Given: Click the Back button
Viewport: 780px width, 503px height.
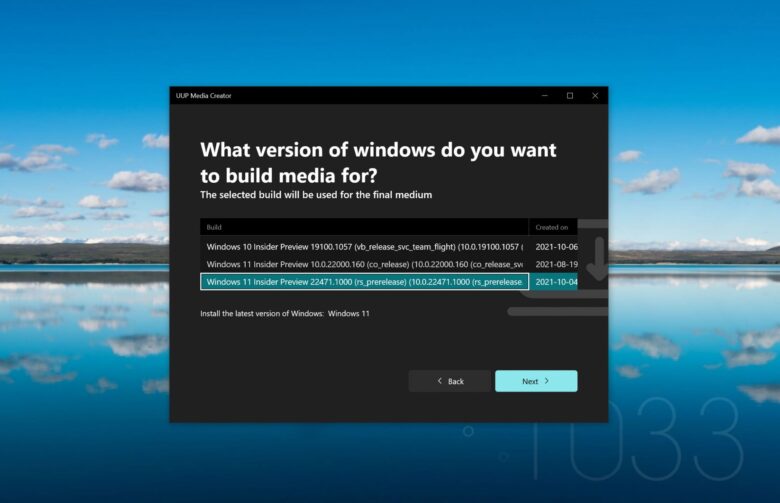Looking at the screenshot, I should (x=450, y=381).
